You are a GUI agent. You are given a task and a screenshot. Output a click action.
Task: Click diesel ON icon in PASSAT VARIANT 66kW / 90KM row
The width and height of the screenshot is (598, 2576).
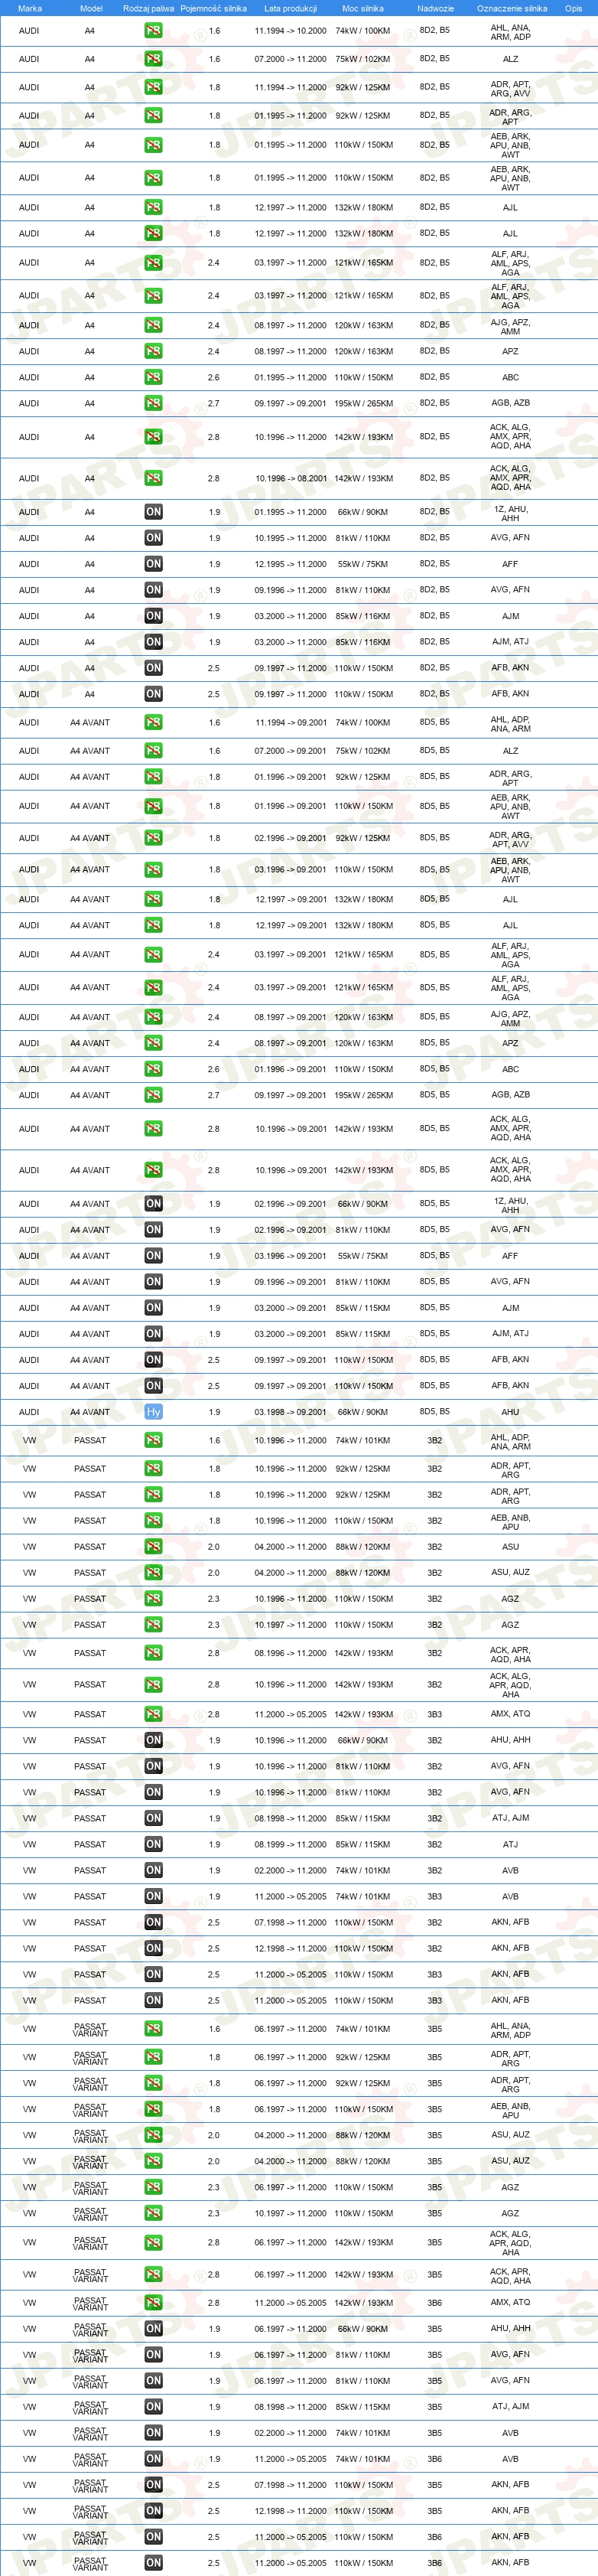(153, 2329)
